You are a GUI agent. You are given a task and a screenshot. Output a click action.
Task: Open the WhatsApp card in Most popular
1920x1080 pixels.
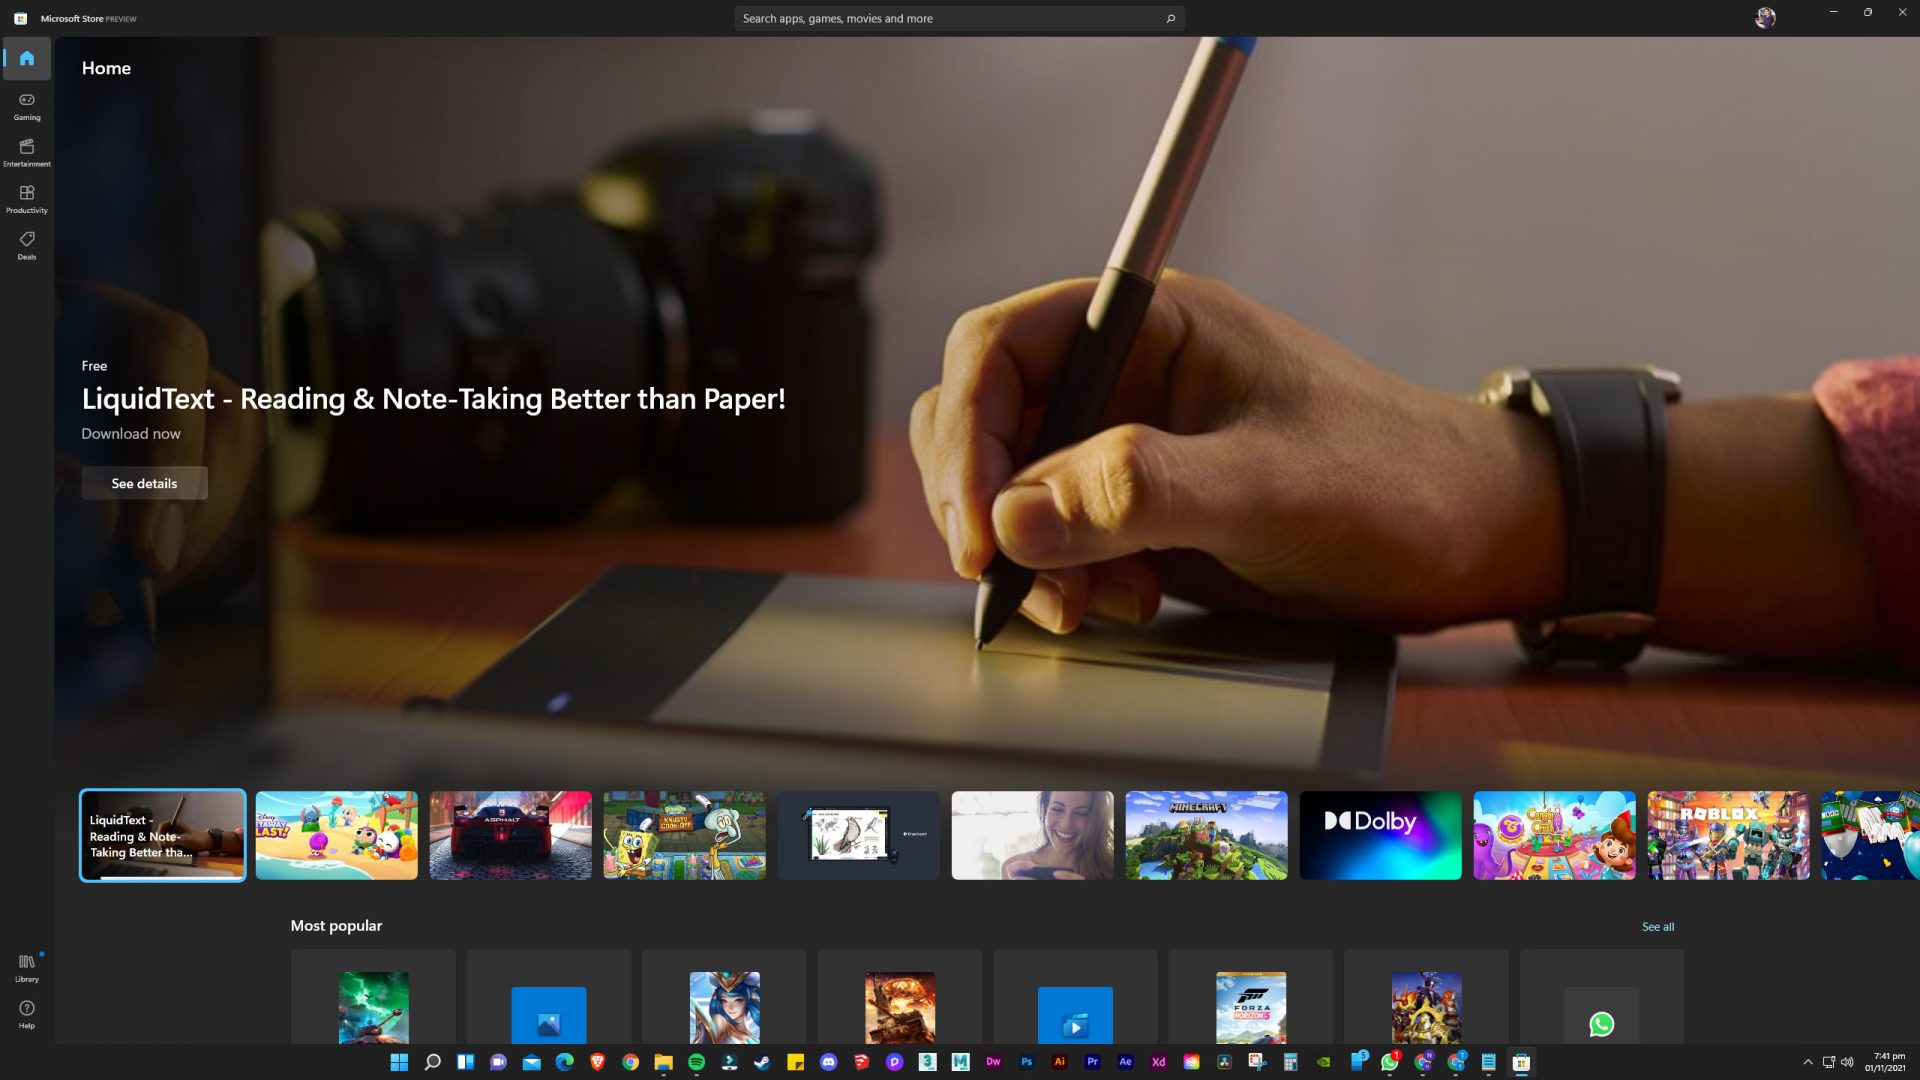1602,998
